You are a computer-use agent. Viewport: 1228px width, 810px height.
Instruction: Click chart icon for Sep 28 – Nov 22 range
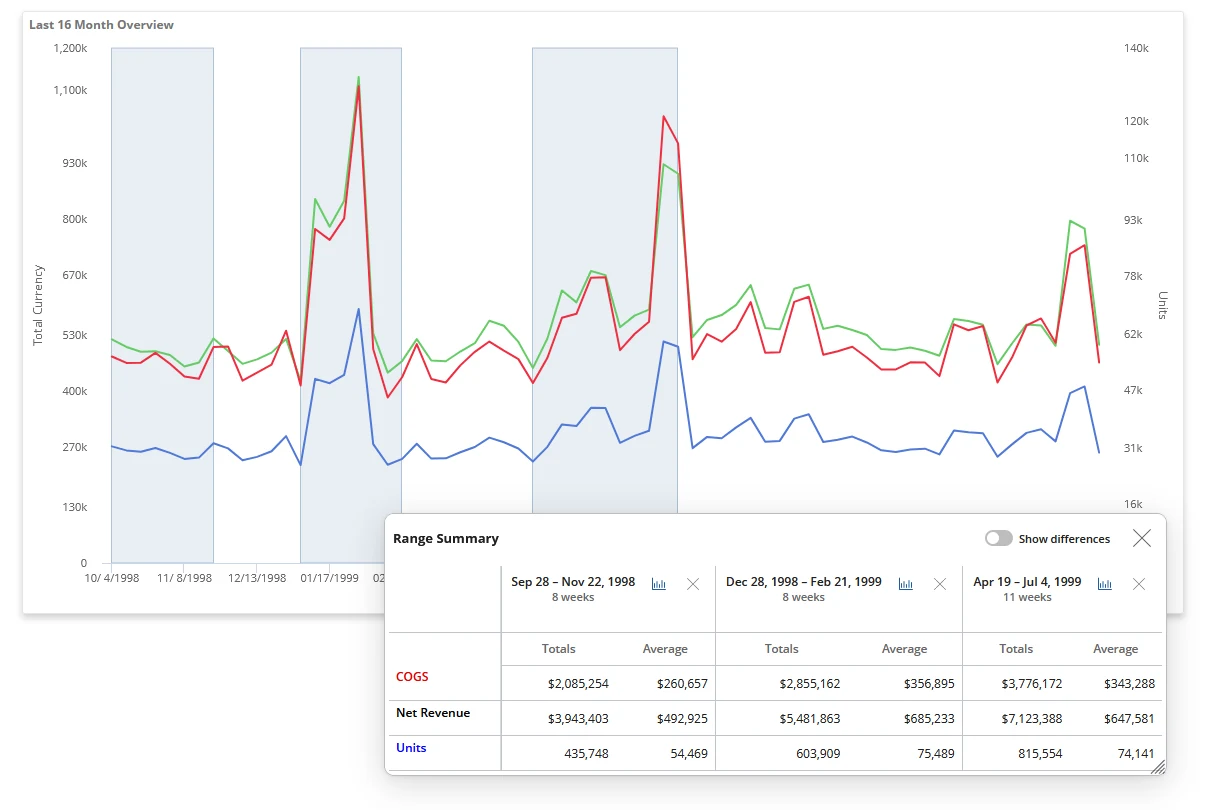[x=659, y=584]
